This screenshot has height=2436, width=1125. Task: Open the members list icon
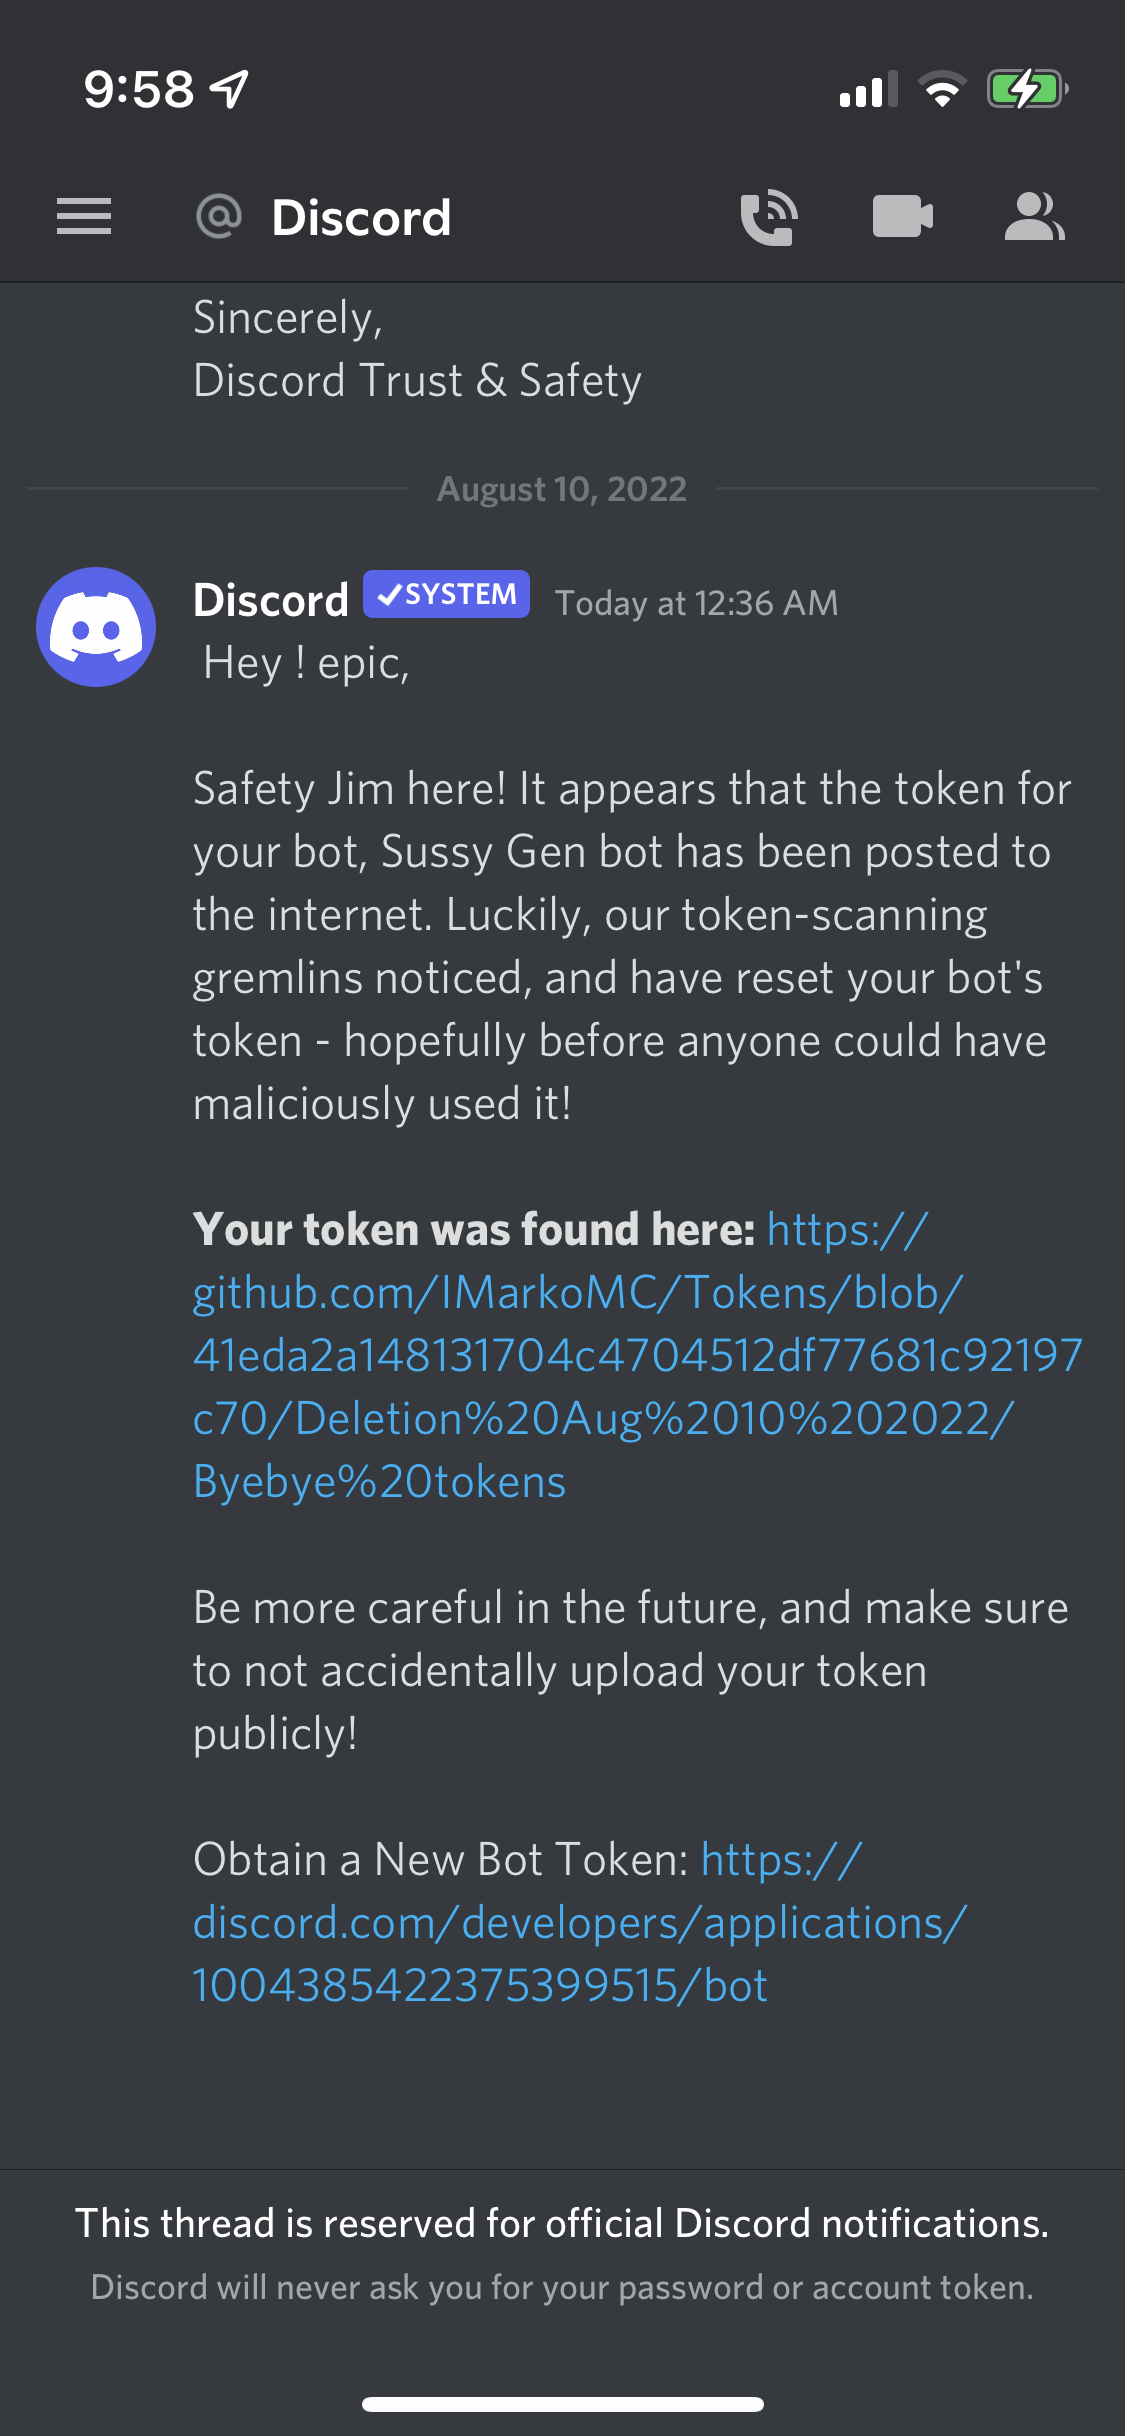click(x=1035, y=216)
